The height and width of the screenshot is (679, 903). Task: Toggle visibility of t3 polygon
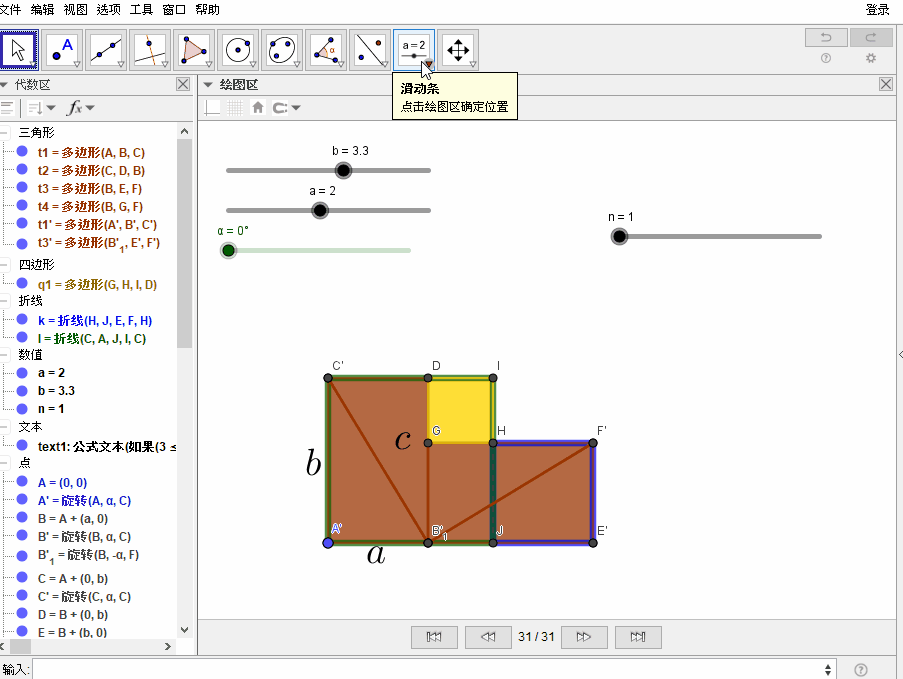tap(22, 188)
